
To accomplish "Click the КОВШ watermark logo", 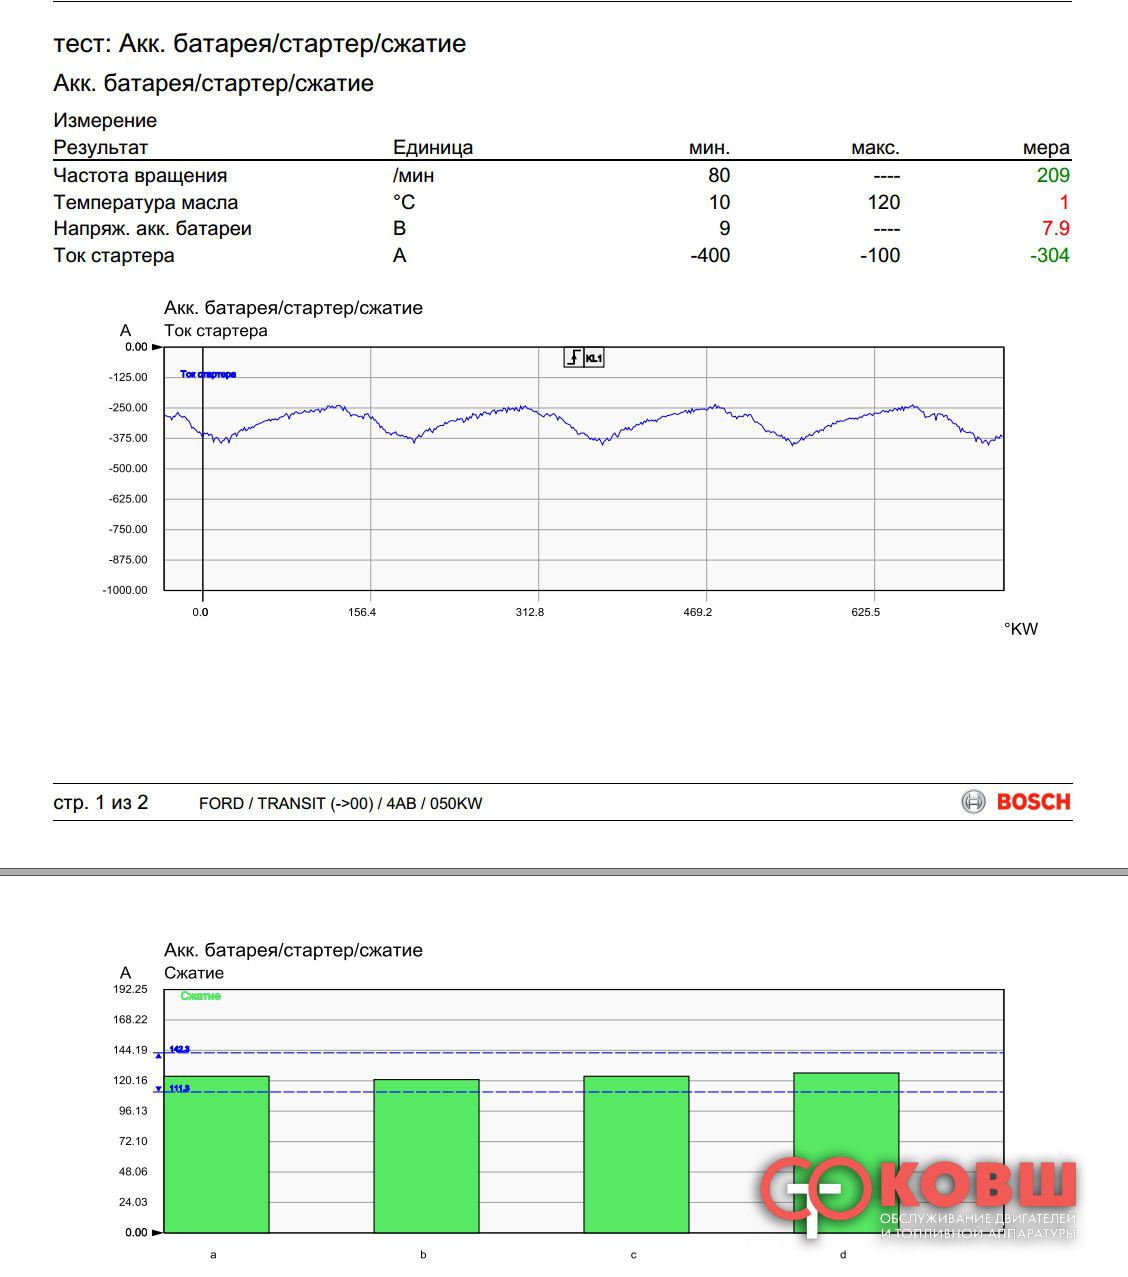I will coord(918,1197).
